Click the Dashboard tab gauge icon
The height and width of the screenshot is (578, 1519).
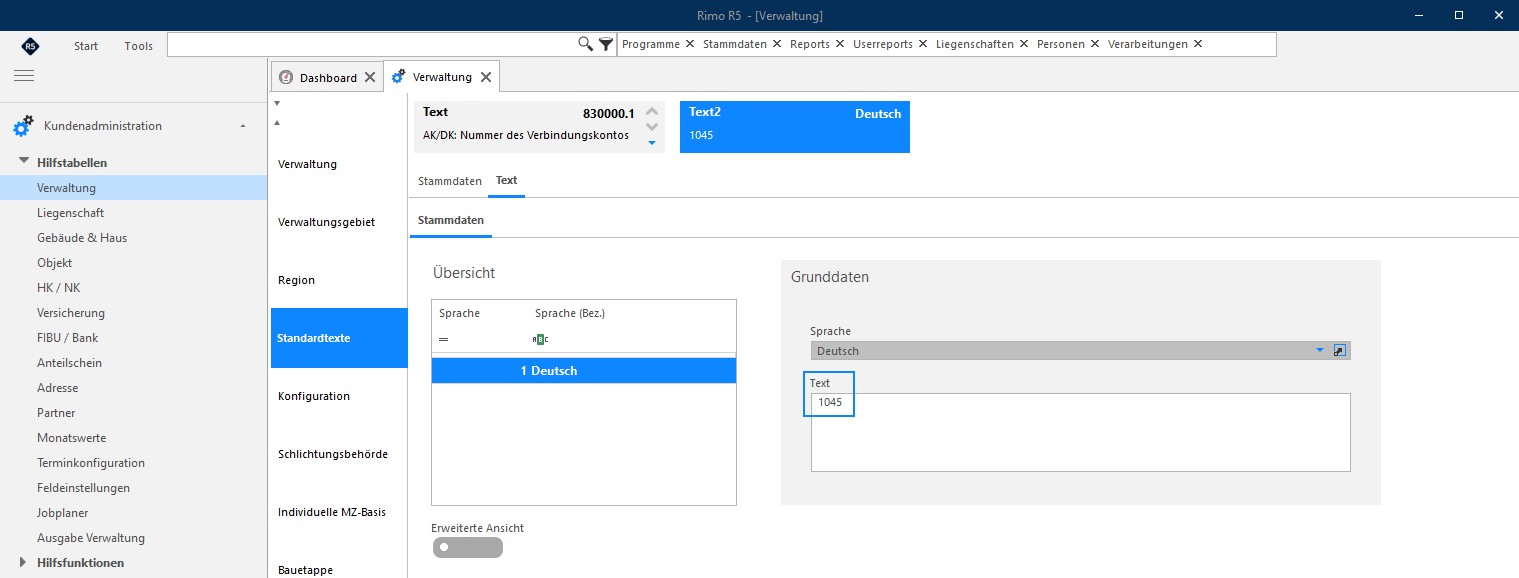click(x=286, y=77)
